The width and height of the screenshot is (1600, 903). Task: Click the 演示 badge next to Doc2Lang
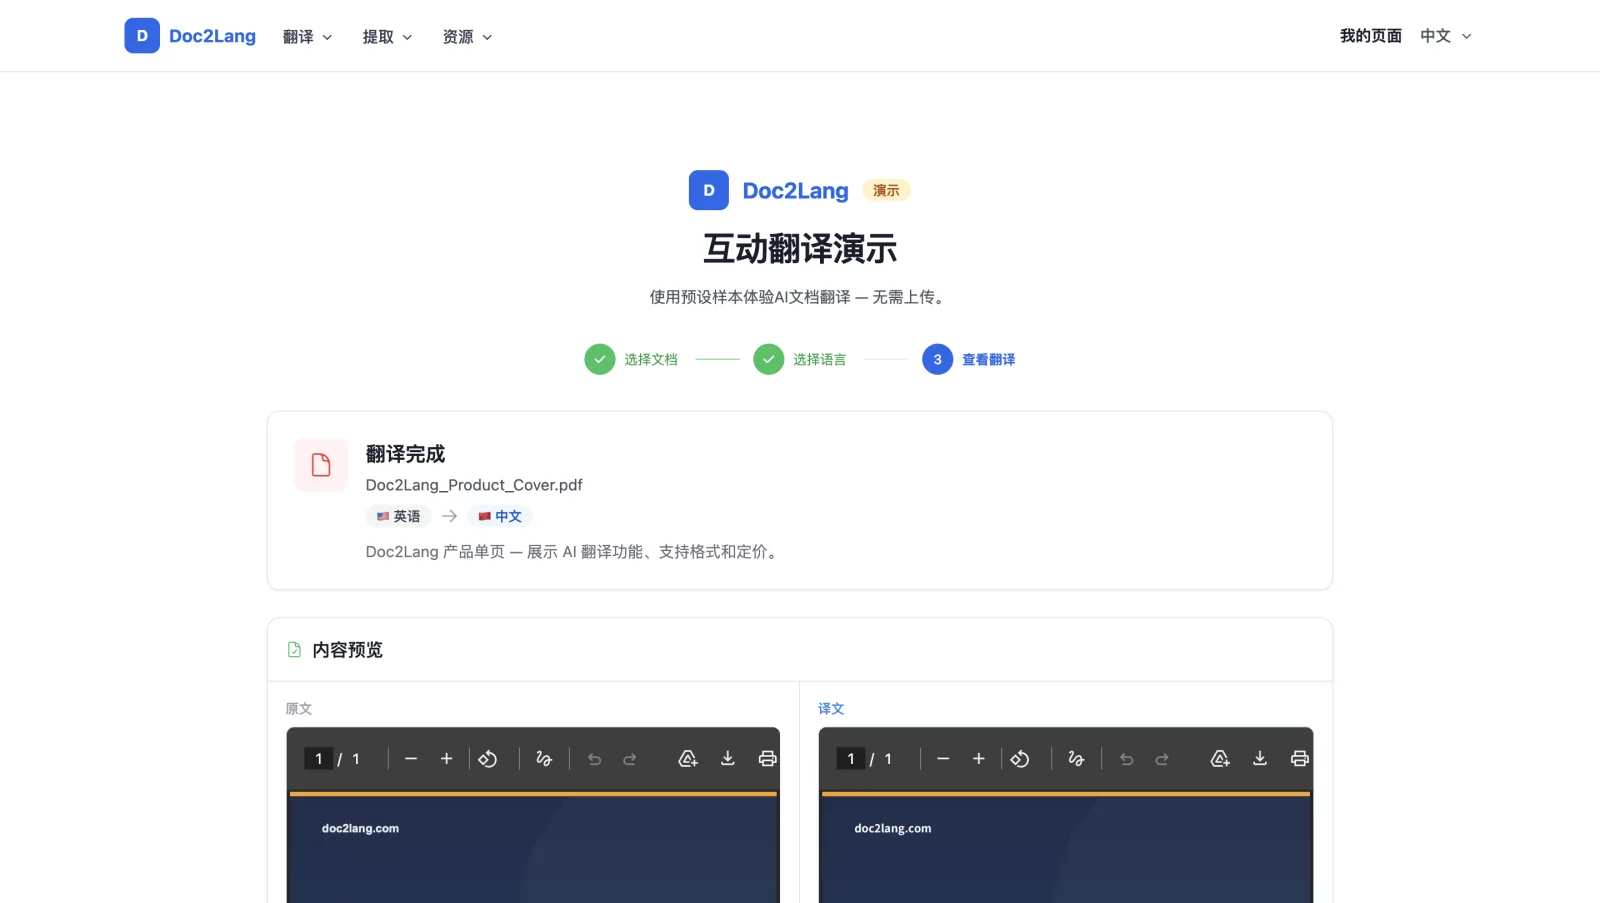[886, 190]
